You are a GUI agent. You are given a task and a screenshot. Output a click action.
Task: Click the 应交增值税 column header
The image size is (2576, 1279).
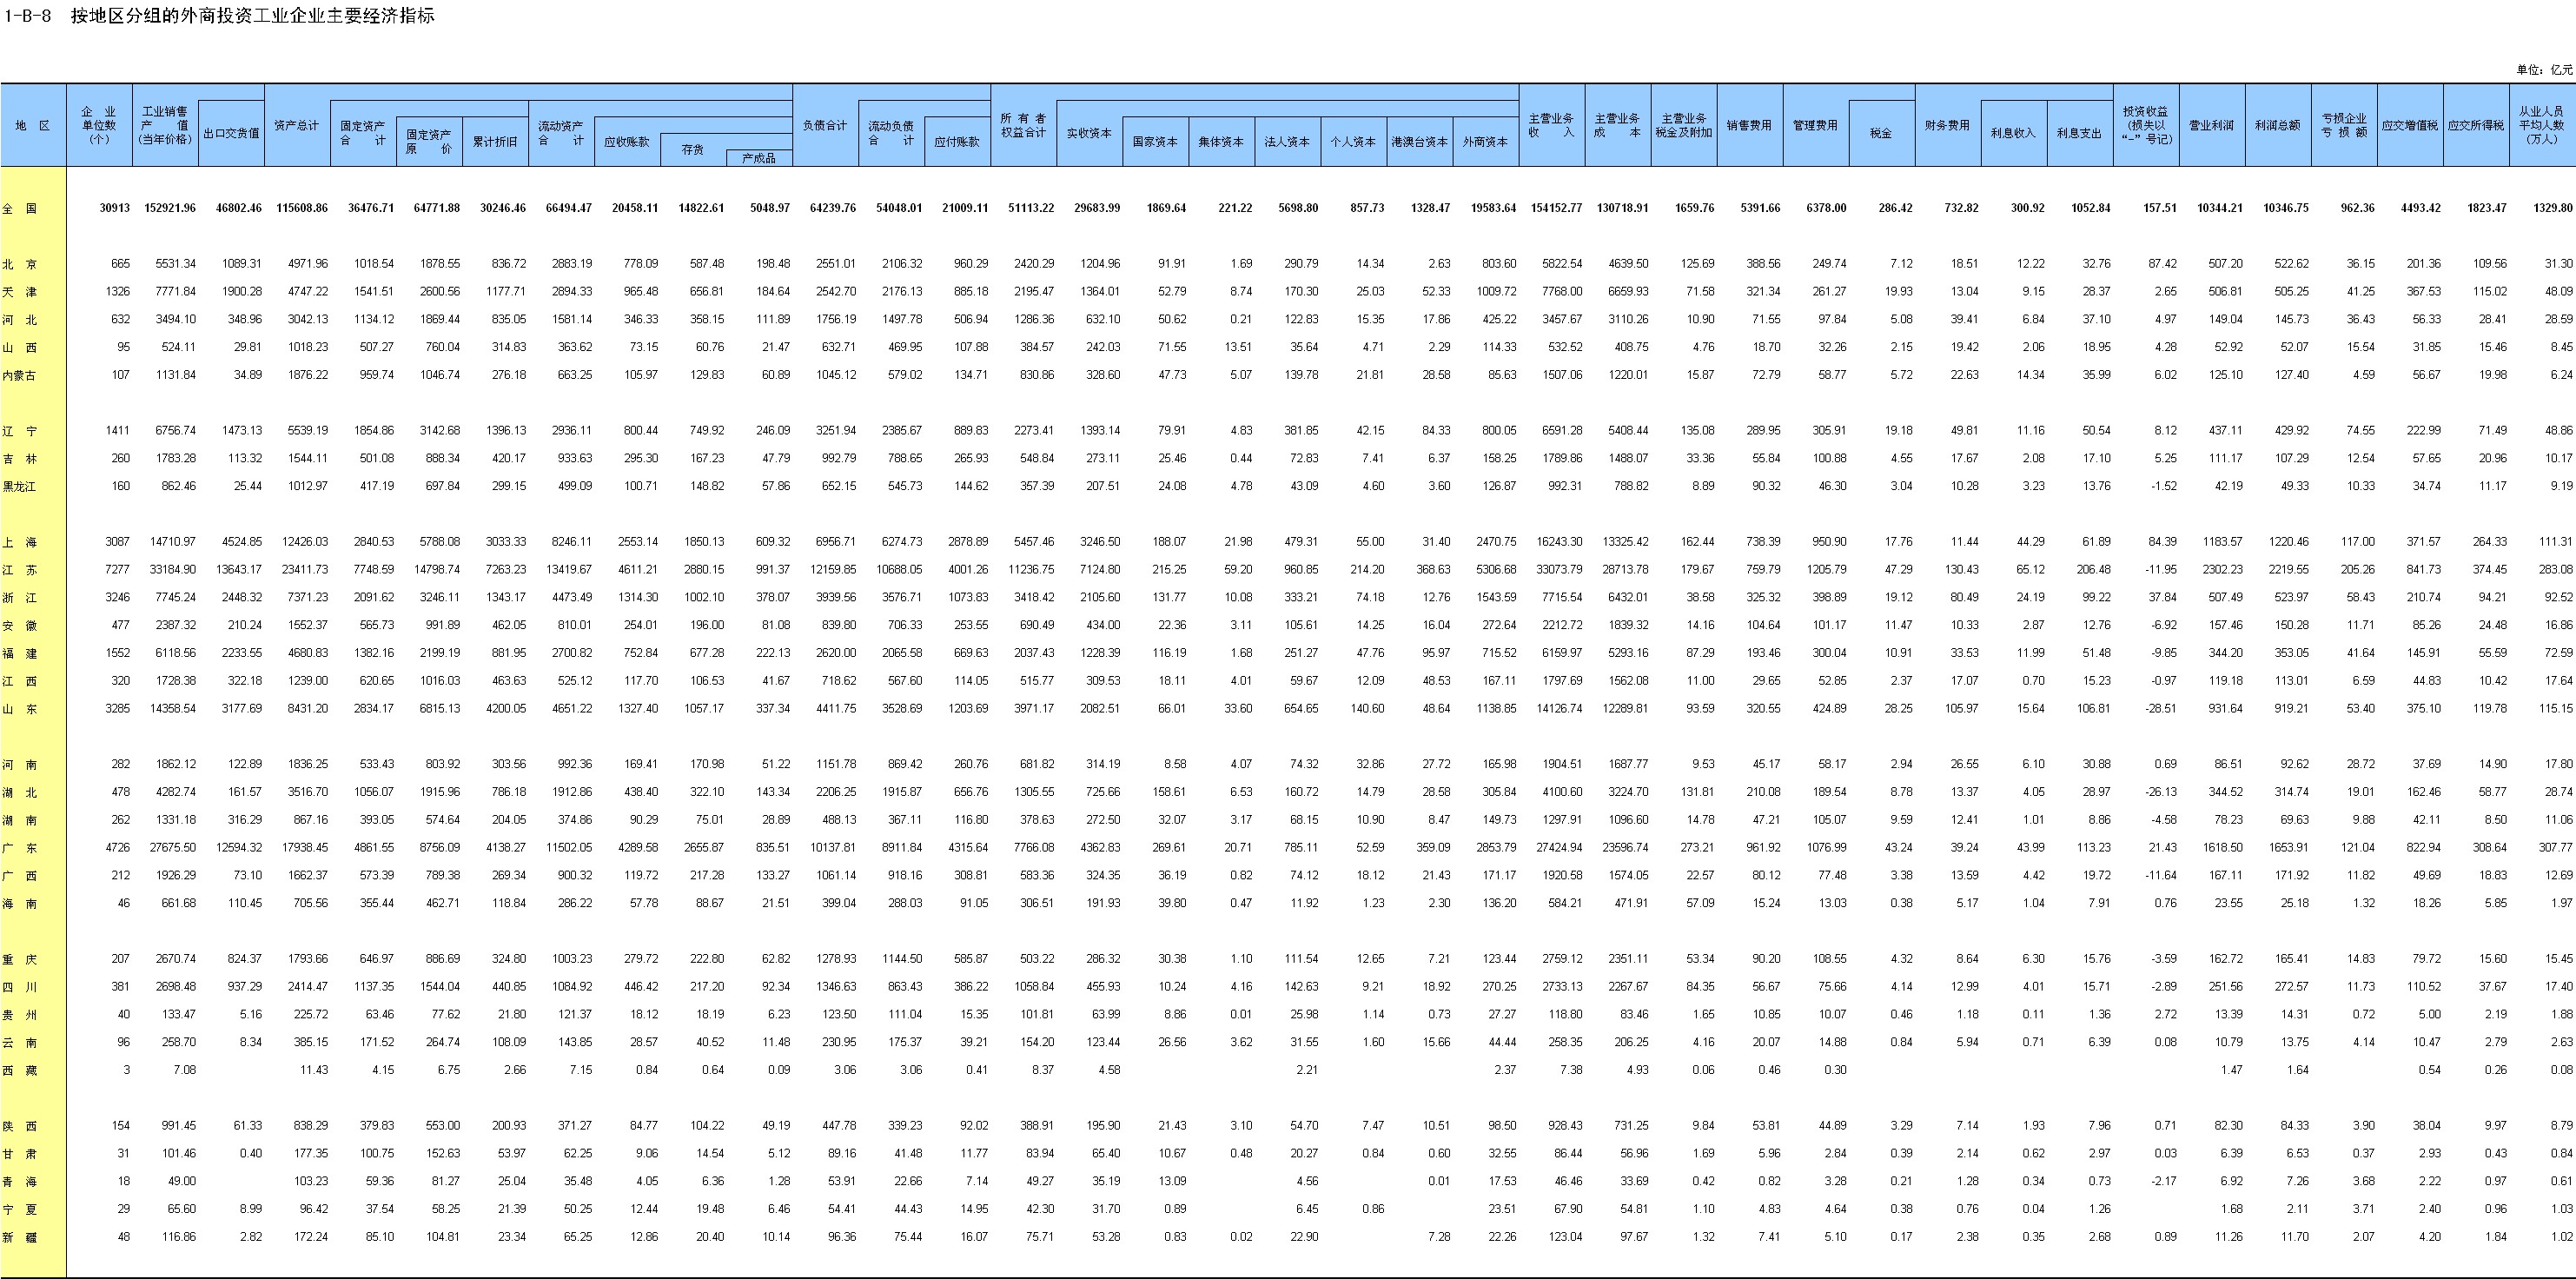(2410, 125)
